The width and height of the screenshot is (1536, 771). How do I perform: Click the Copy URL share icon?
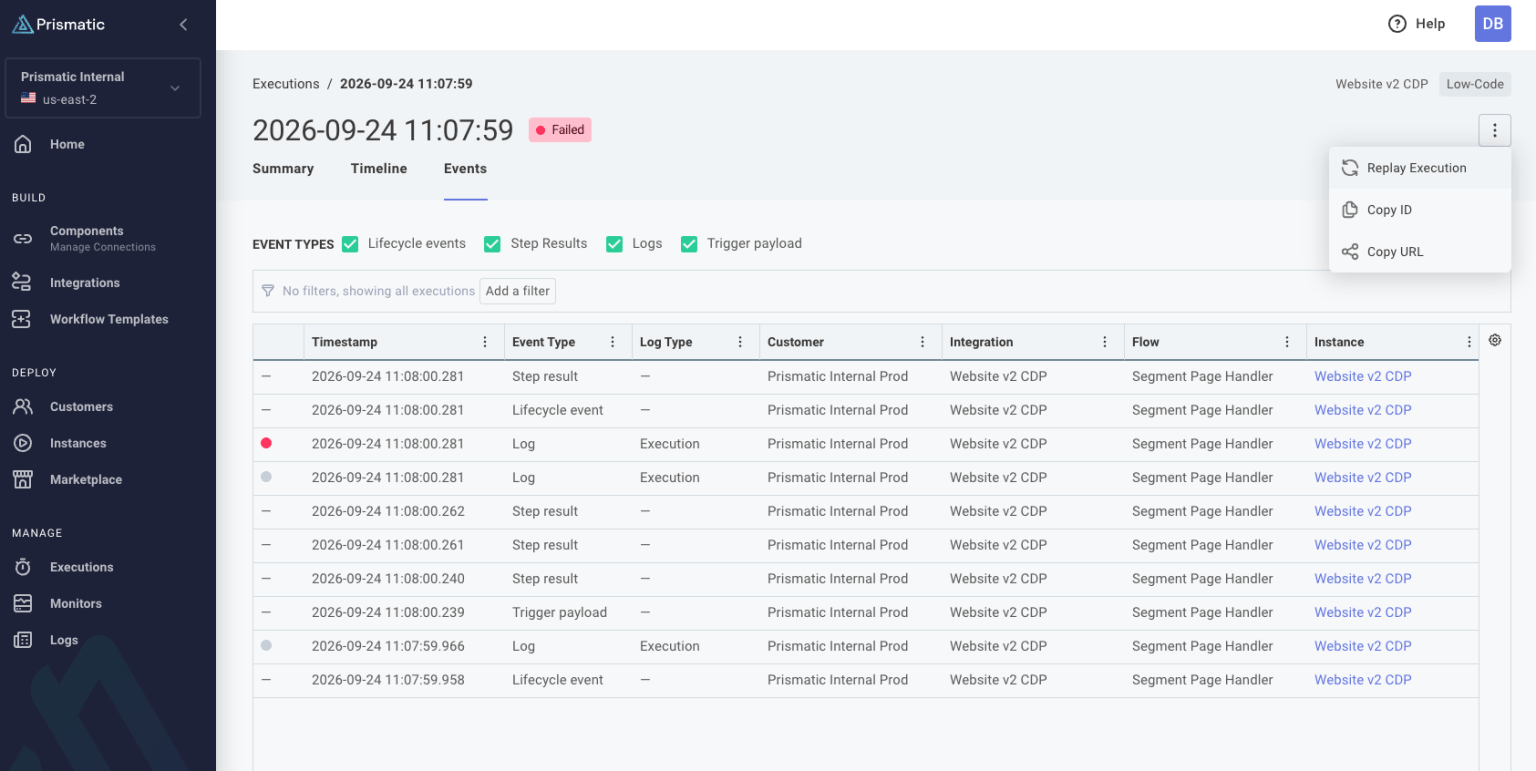point(1350,252)
